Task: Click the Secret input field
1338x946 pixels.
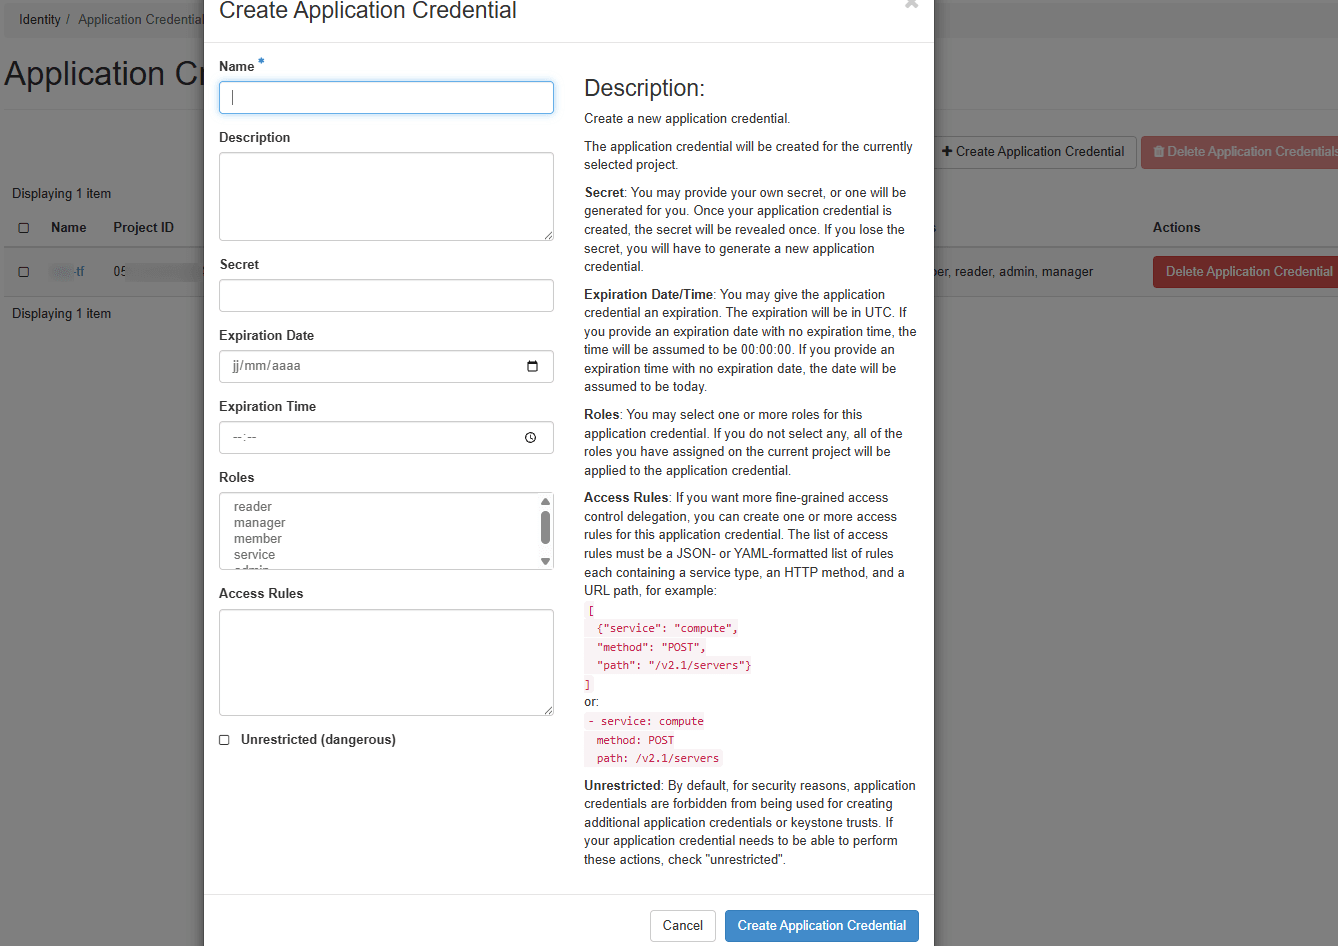Action: (386, 295)
